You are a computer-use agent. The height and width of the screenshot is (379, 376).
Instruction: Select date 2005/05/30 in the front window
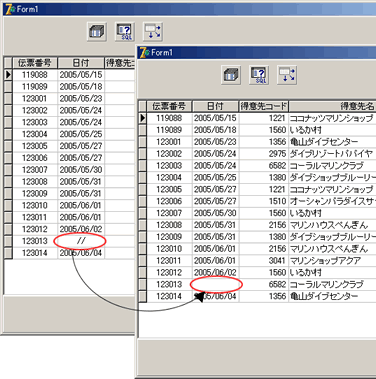(x=215, y=213)
